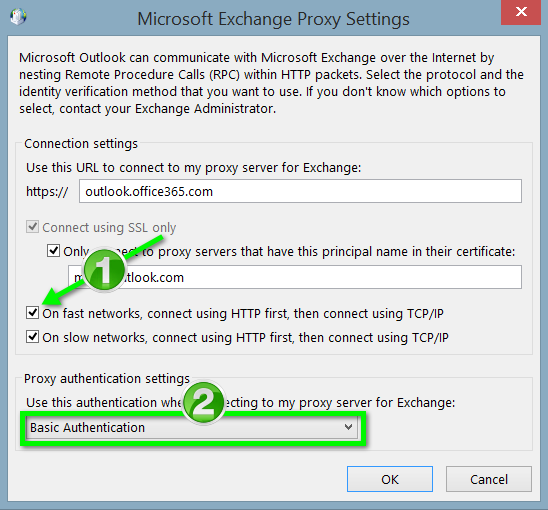Click the principal name certificate text field

[295, 277]
